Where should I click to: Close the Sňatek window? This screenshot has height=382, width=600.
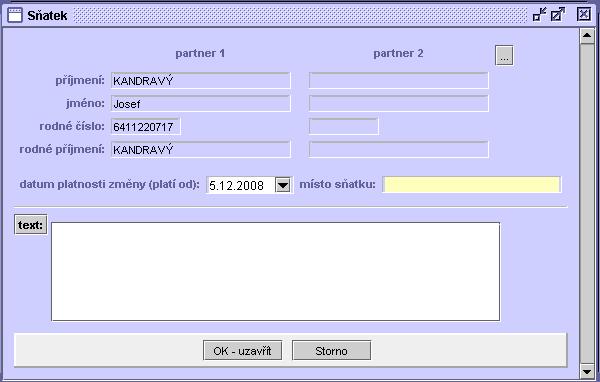pyautogui.click(x=584, y=15)
